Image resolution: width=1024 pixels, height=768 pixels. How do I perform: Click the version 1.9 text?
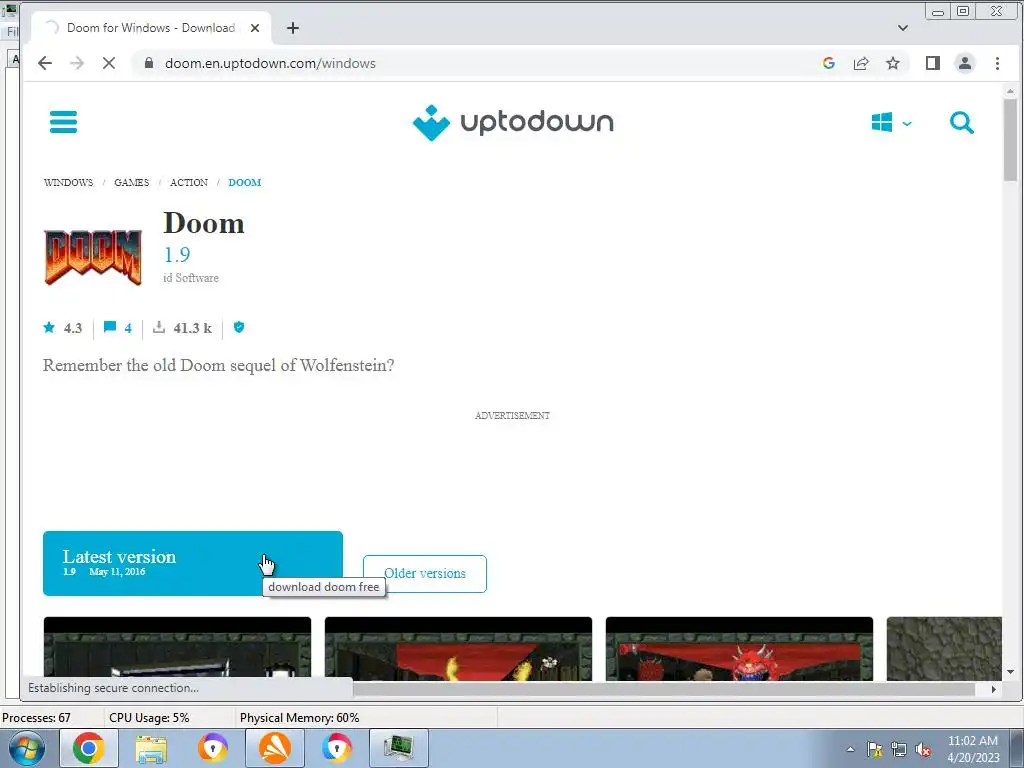click(x=177, y=254)
